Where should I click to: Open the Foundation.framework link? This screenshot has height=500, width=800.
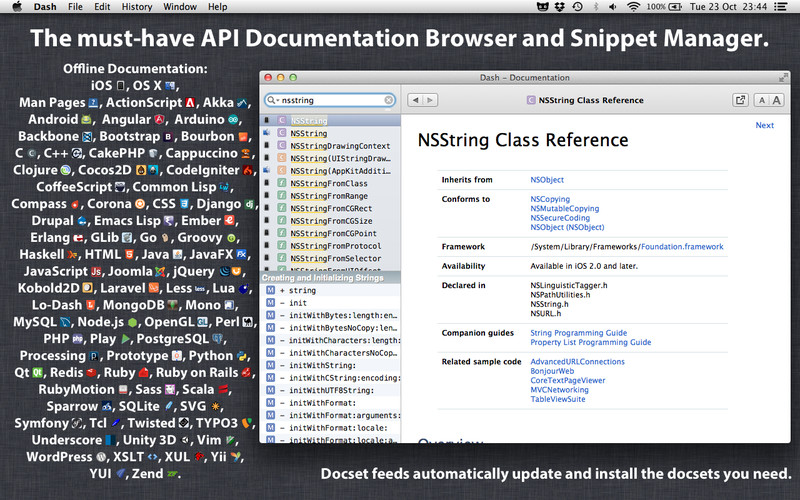[x=682, y=246]
